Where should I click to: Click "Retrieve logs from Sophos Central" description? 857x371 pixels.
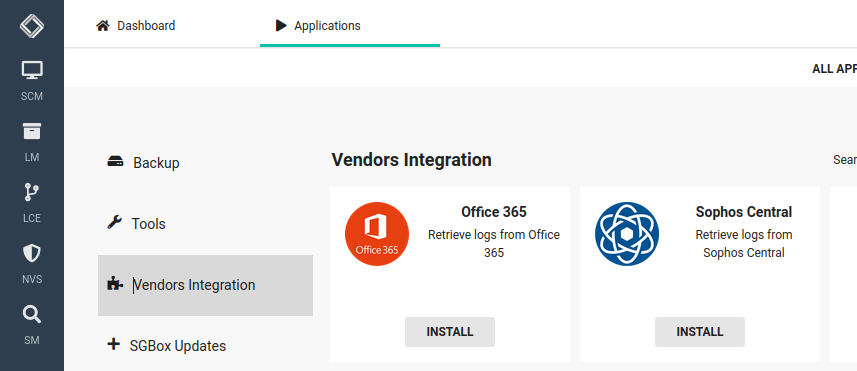click(743, 244)
